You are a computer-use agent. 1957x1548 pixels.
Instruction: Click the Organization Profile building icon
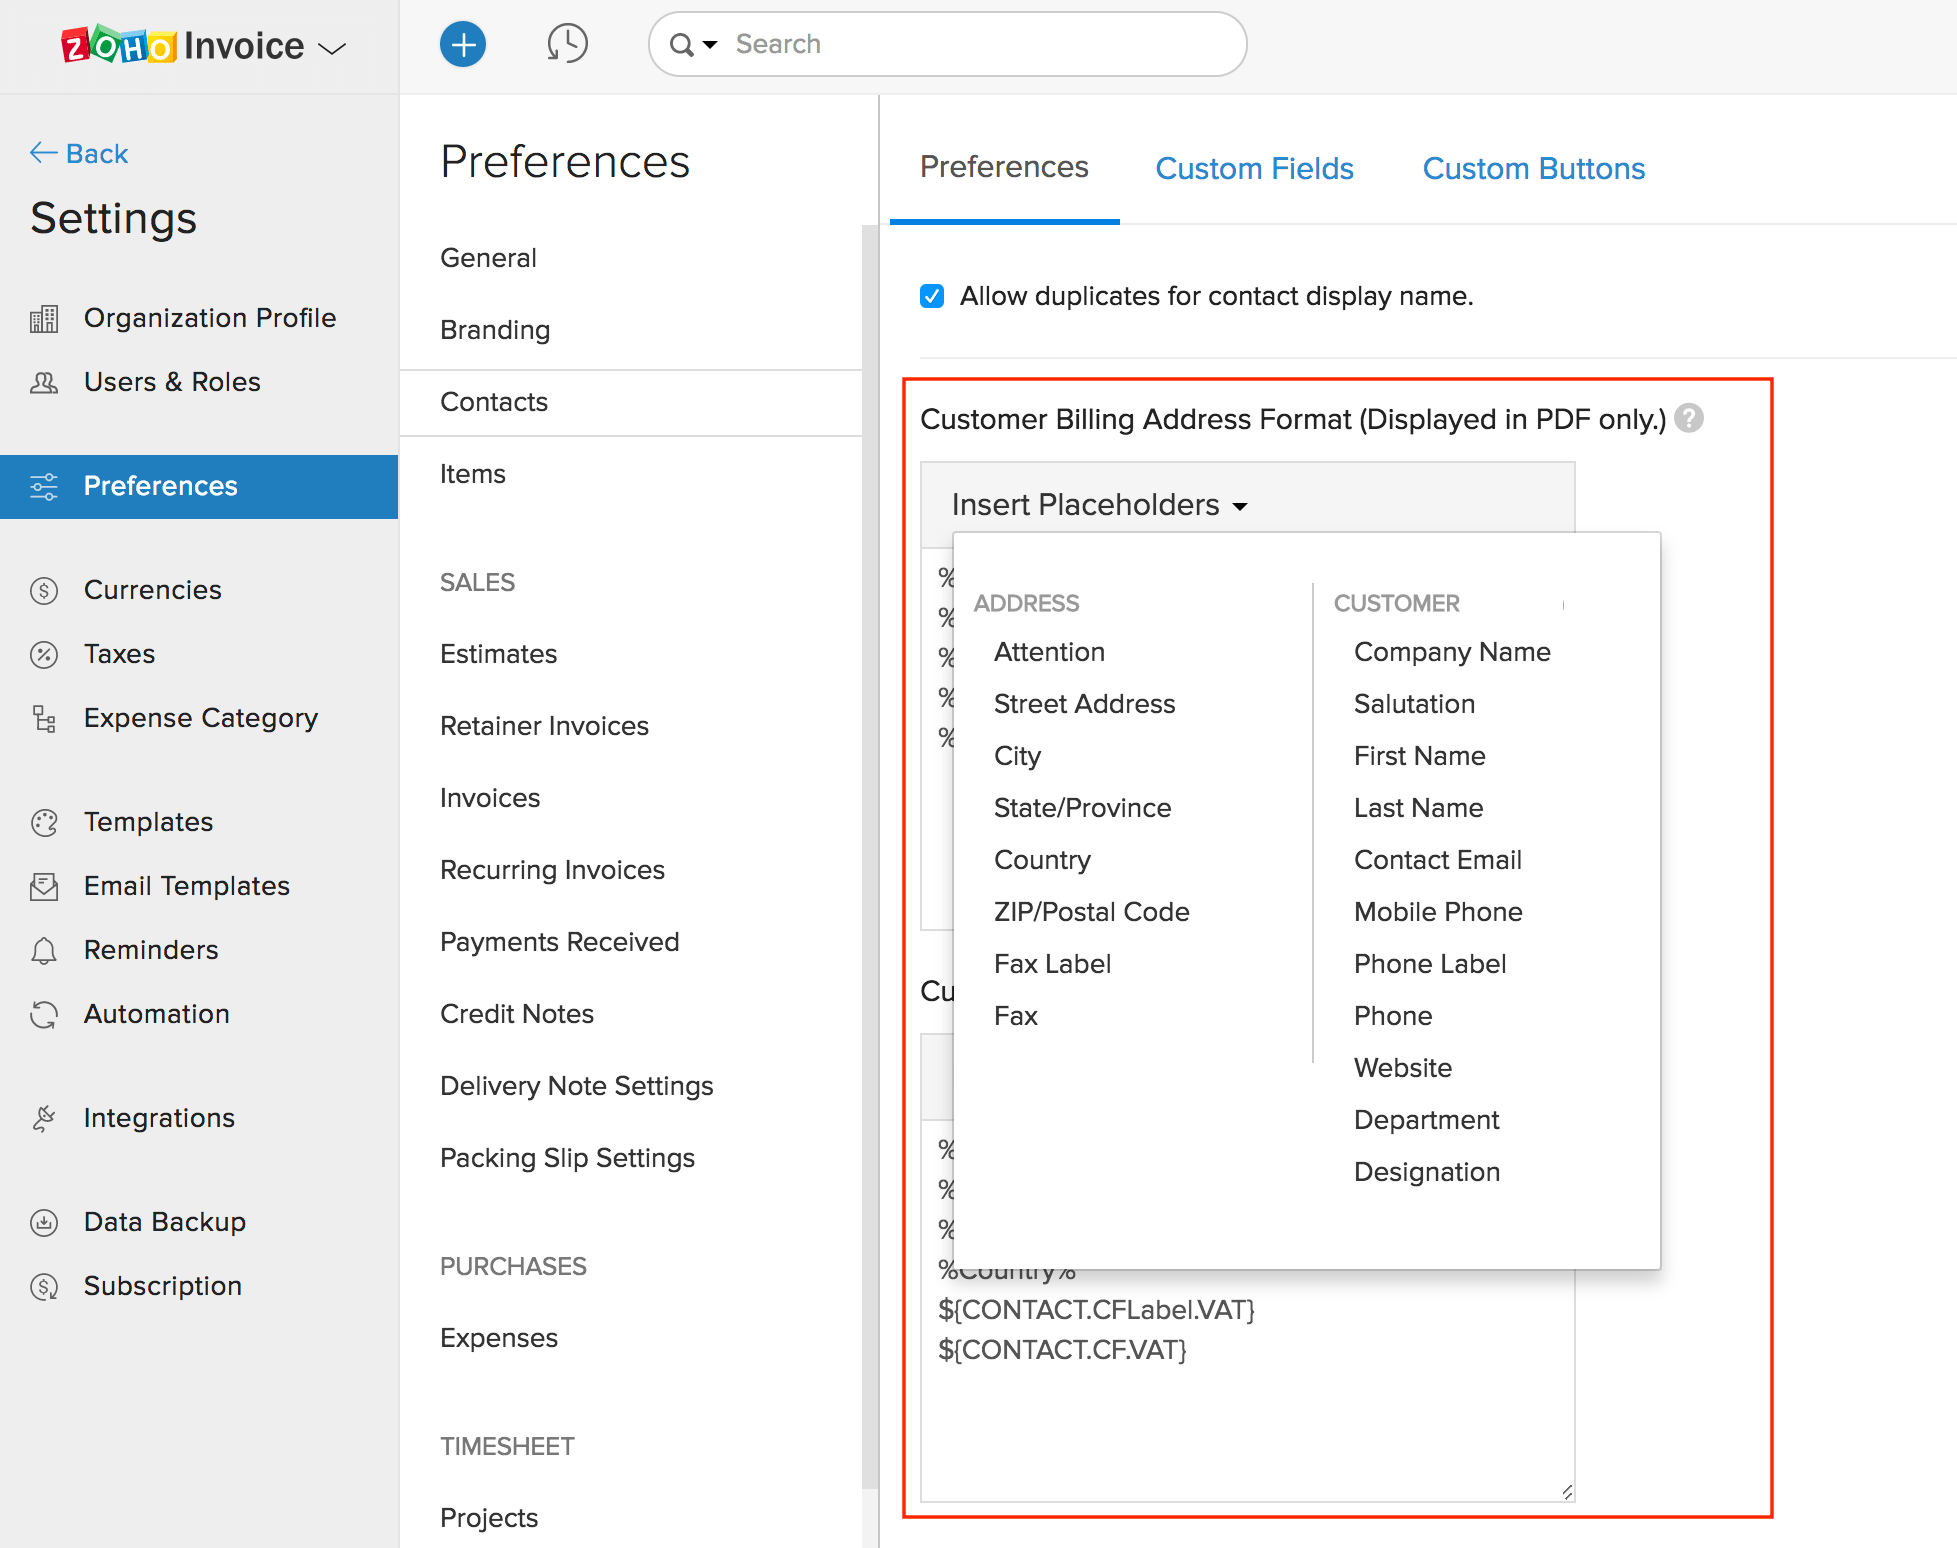tap(44, 319)
